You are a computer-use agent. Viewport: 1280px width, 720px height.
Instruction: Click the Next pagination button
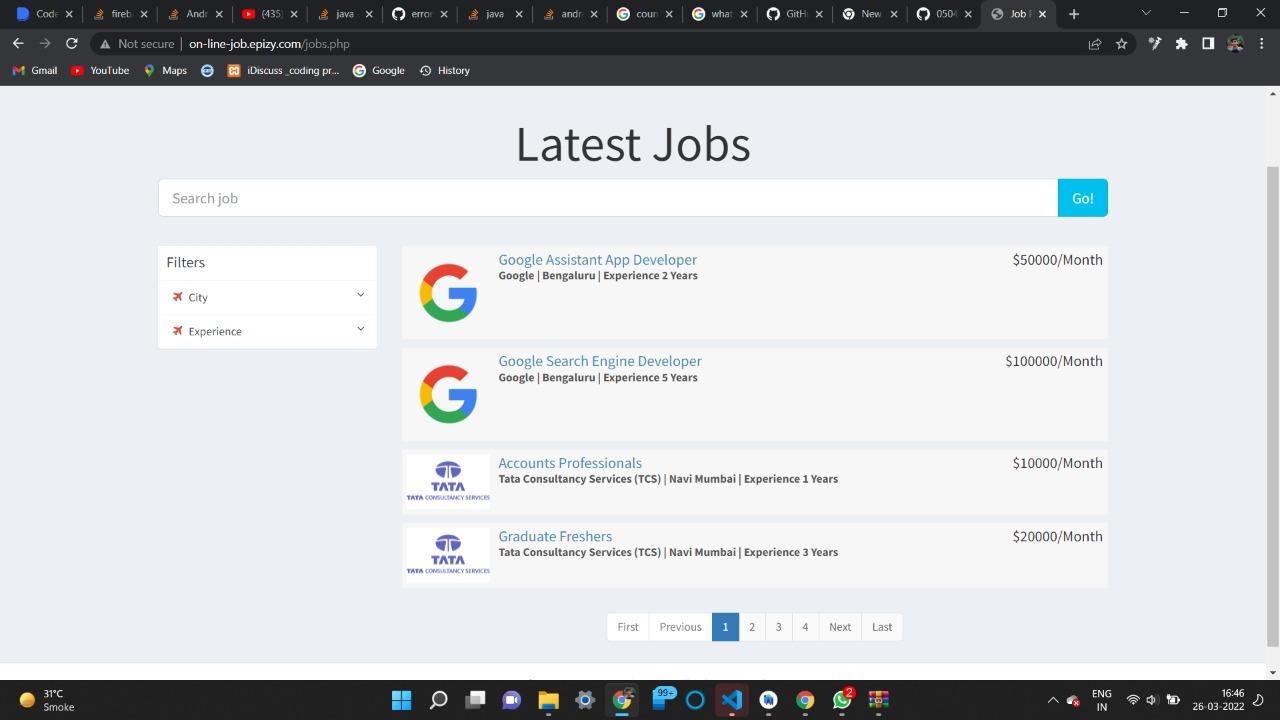(840, 627)
